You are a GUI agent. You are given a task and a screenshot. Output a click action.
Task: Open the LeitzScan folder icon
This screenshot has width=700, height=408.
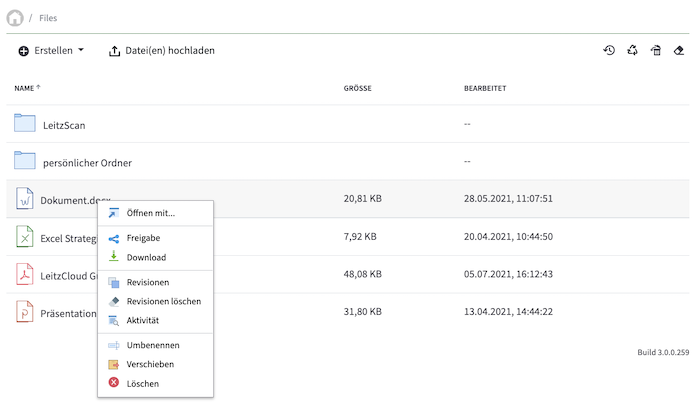point(25,123)
